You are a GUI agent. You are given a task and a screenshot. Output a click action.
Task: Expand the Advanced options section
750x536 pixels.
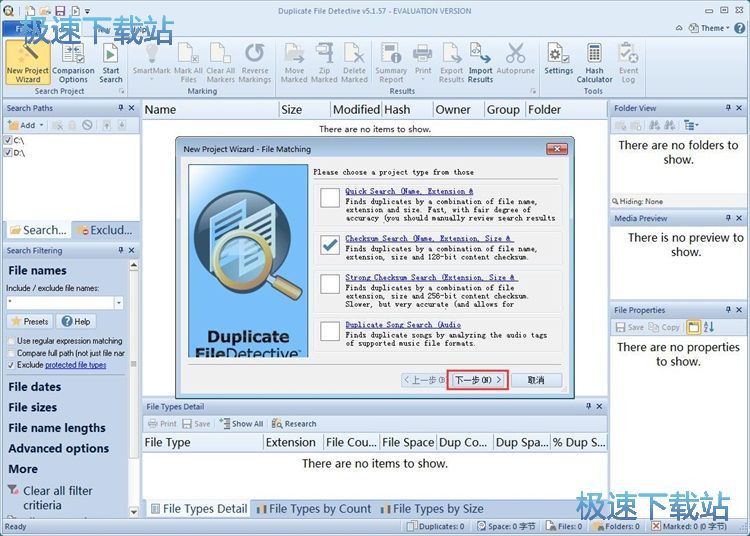point(58,448)
